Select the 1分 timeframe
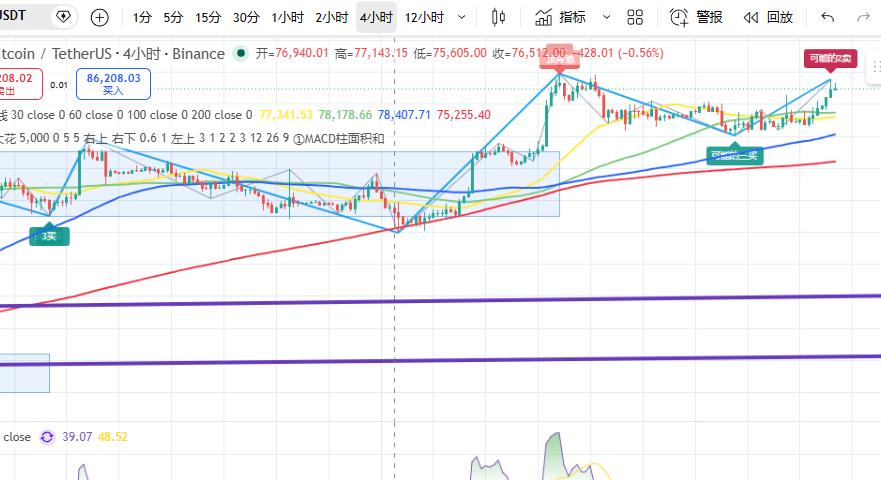The image size is (881, 480). (x=142, y=18)
